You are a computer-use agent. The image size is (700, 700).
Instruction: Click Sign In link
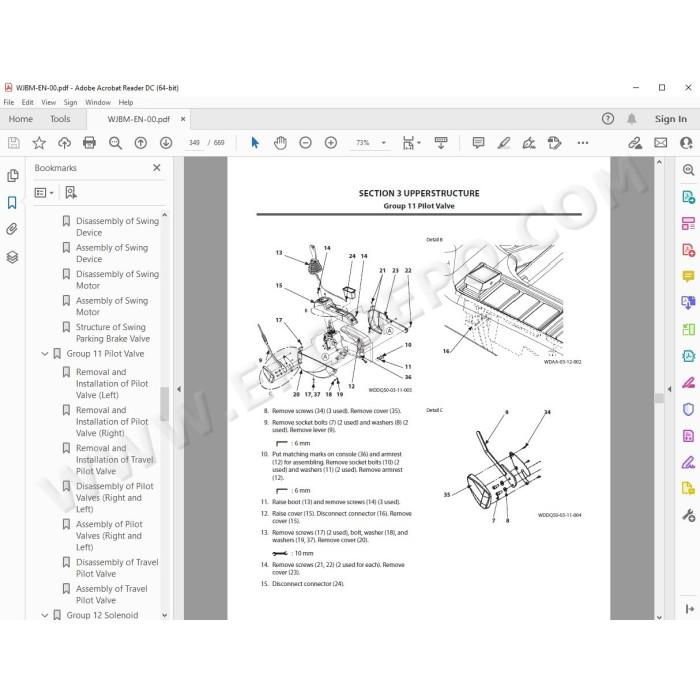(671, 119)
